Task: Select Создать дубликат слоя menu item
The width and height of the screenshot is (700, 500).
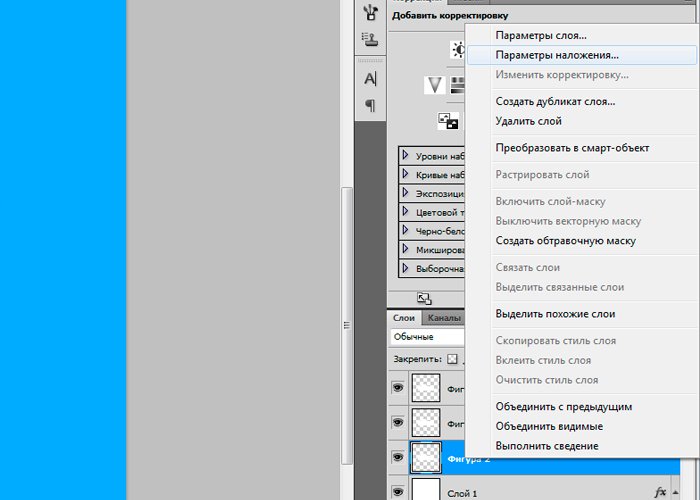Action: (555, 102)
